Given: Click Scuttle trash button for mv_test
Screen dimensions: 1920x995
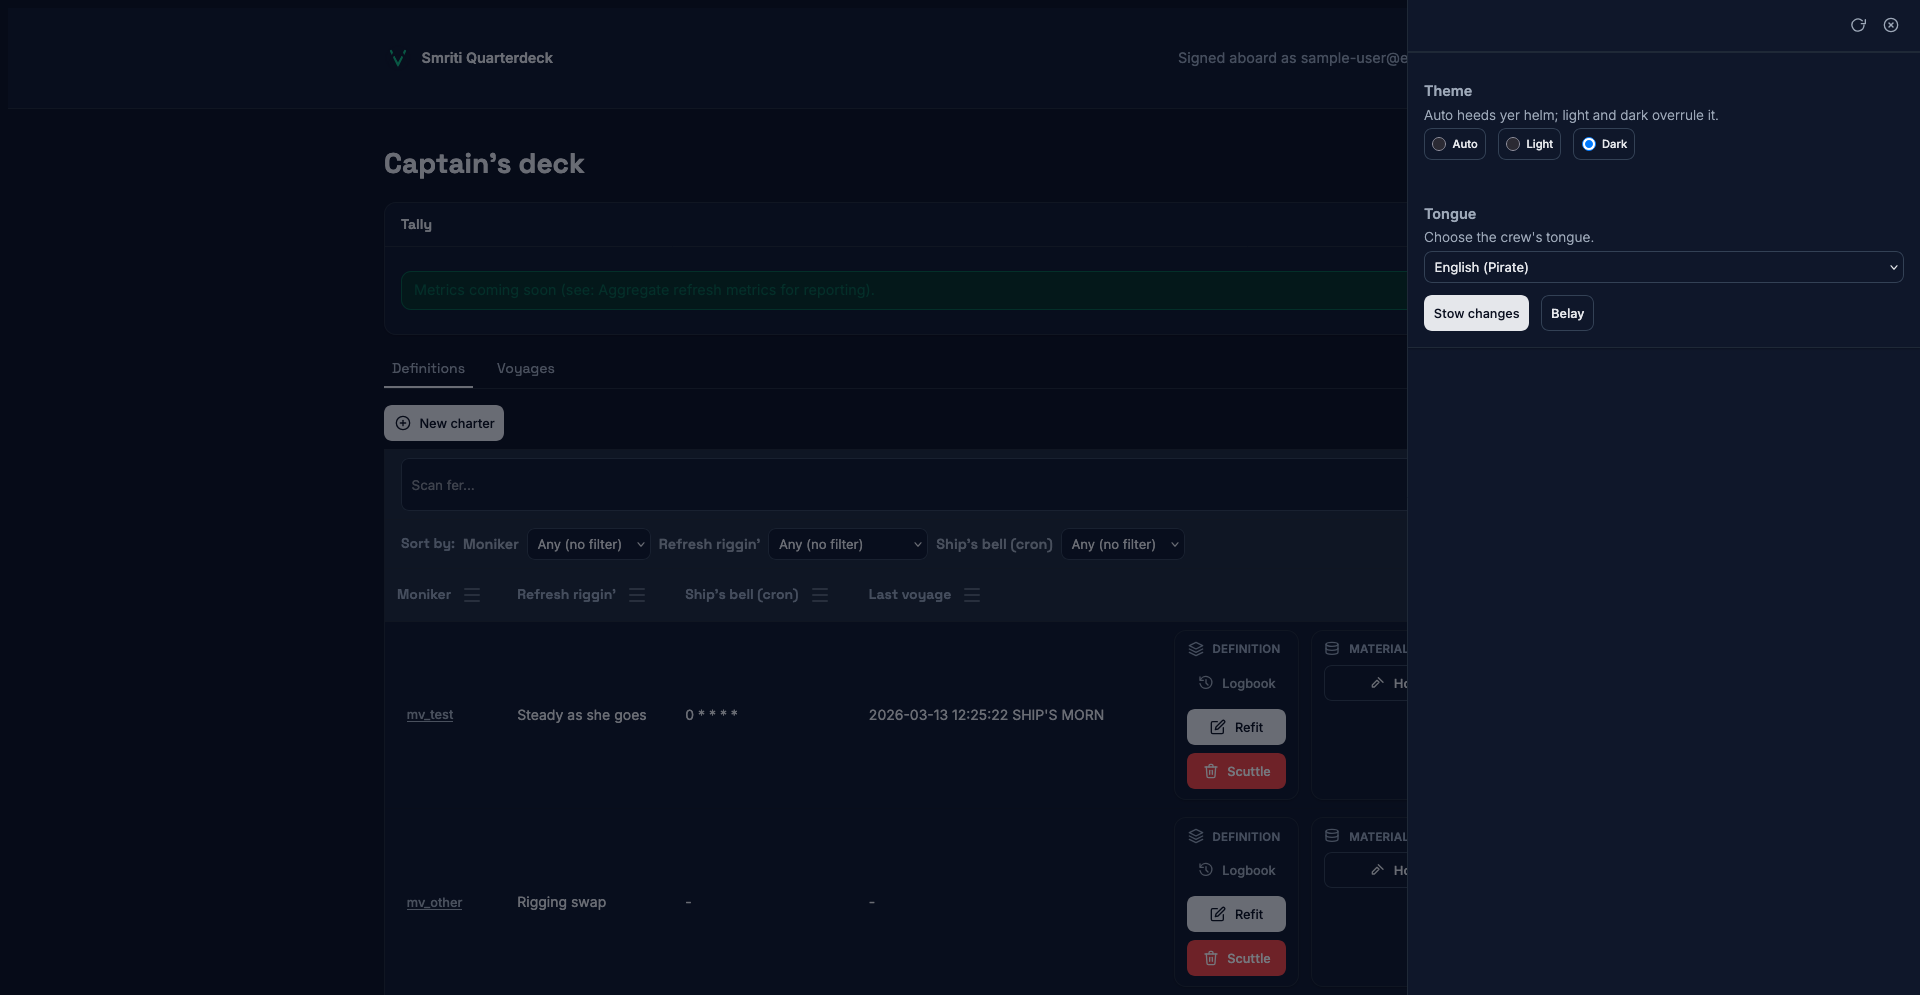Looking at the screenshot, I should coord(1236,771).
